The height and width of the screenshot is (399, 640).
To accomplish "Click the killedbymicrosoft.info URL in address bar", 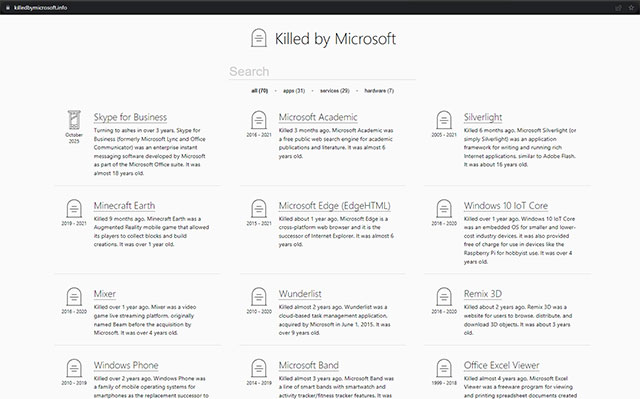I will click(40, 7).
